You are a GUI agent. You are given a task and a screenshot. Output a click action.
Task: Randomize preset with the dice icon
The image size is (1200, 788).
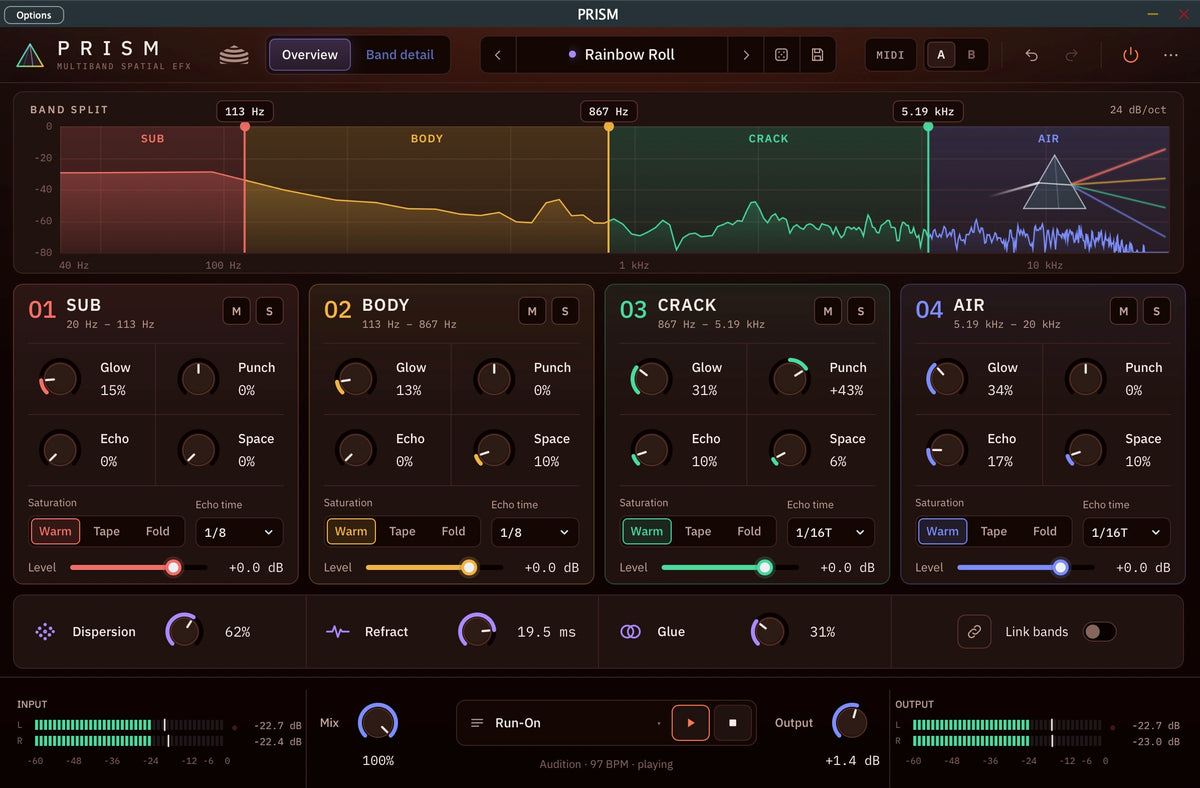[x=780, y=55]
